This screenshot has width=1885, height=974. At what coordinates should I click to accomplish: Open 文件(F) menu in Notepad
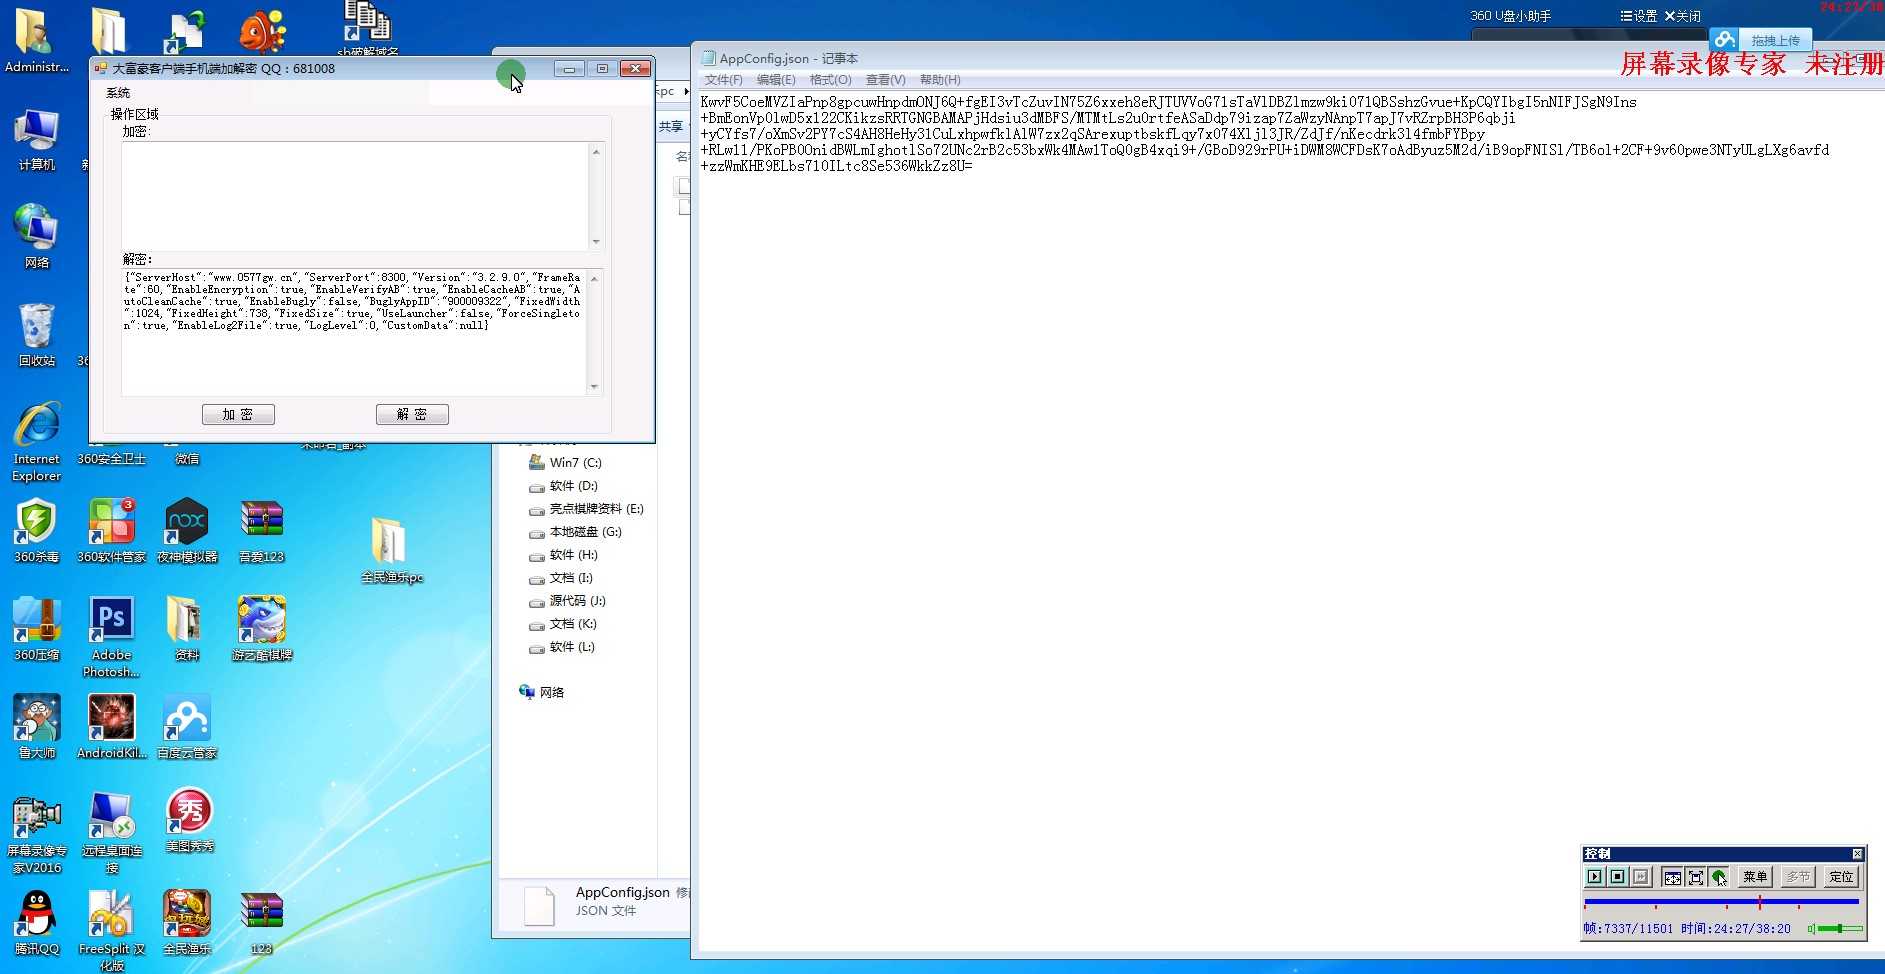pyautogui.click(x=723, y=80)
